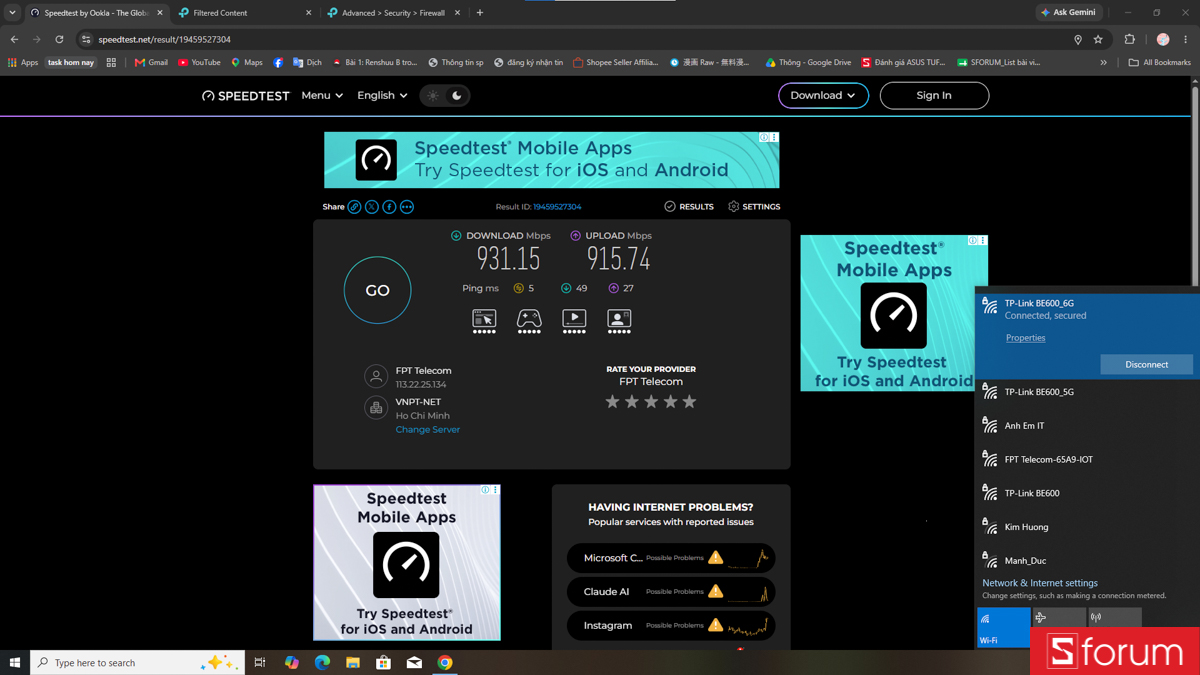This screenshot has width=1200, height=675.
Task: Click the taskbar search box
Action: click(x=138, y=663)
